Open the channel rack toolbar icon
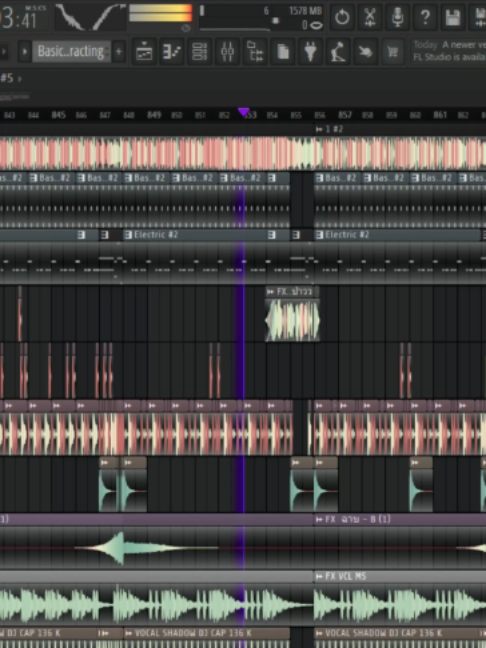This screenshot has height=648, width=486. [200, 52]
